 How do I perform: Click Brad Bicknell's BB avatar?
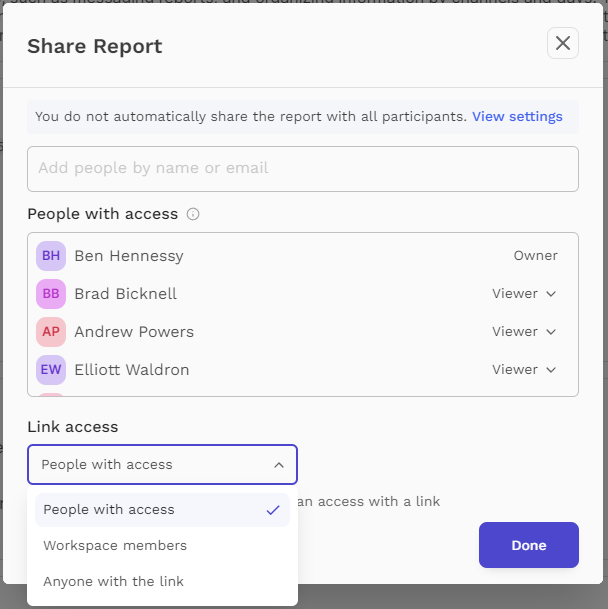51,294
